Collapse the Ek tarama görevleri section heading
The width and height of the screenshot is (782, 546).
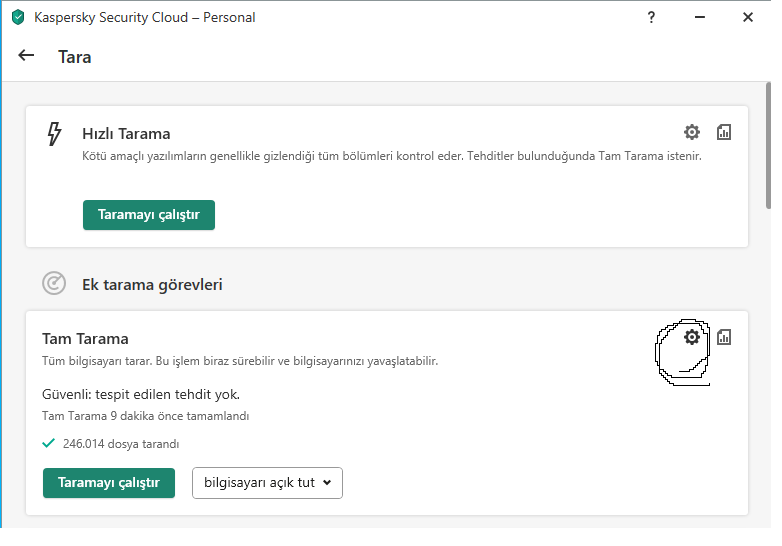152,284
